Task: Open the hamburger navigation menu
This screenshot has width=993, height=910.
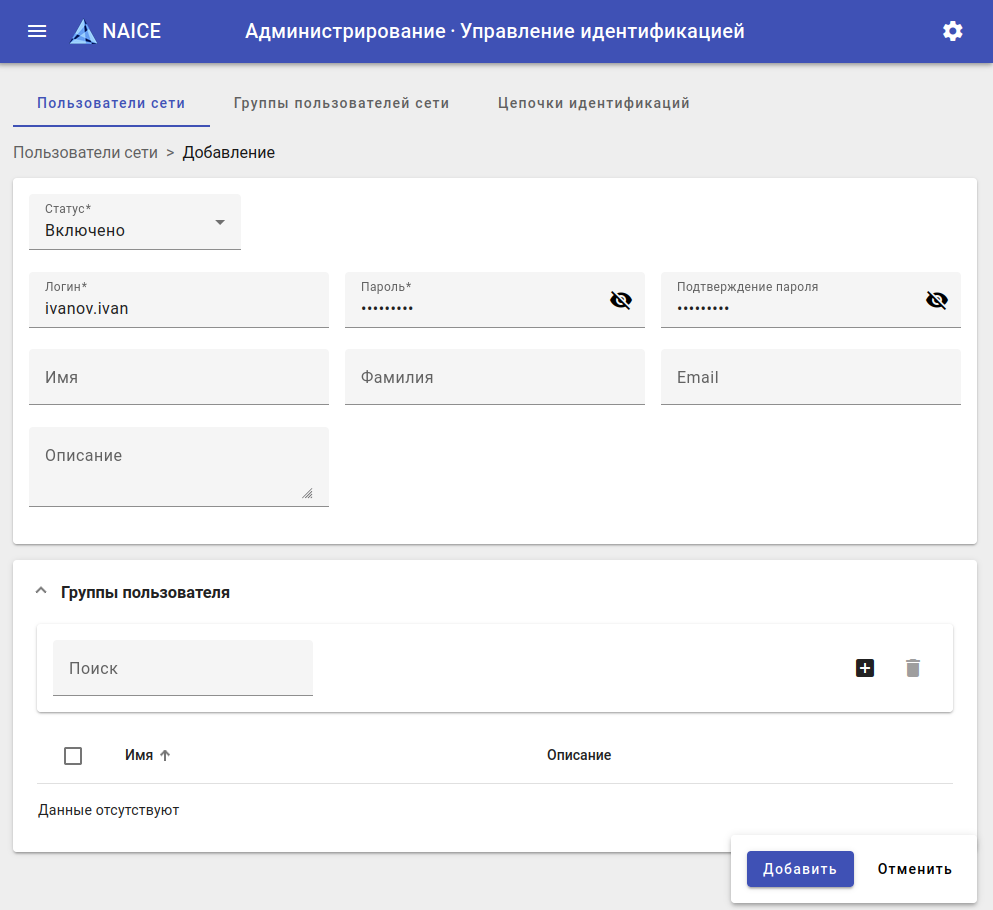Action: pyautogui.click(x=37, y=31)
